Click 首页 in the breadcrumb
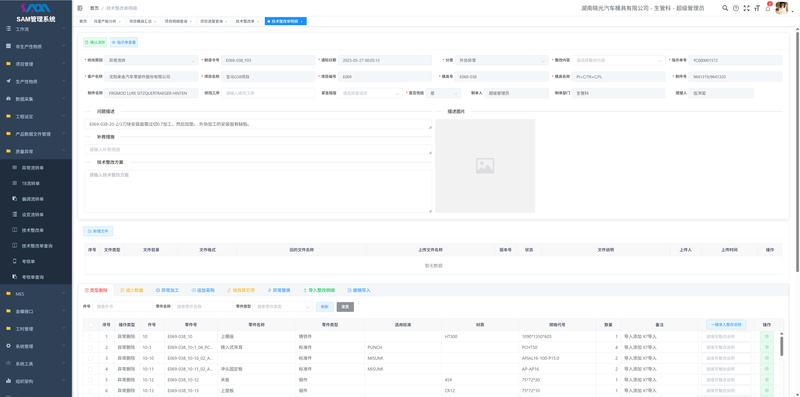 [94, 8]
